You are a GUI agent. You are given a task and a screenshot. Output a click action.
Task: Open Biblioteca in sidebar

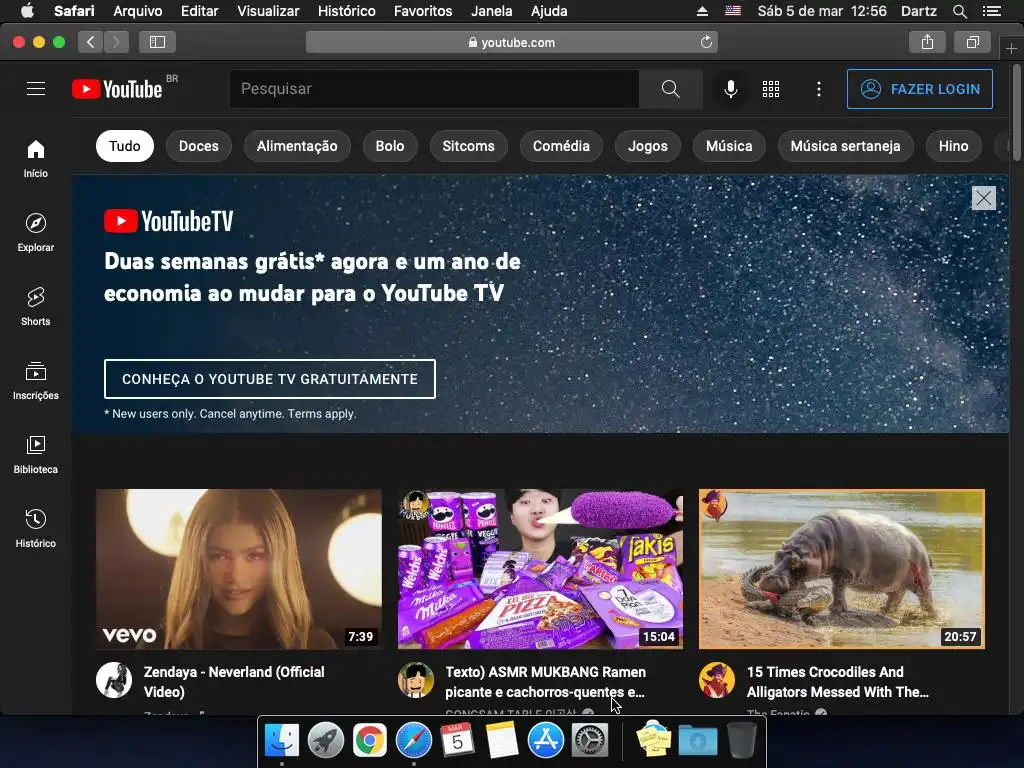36,455
